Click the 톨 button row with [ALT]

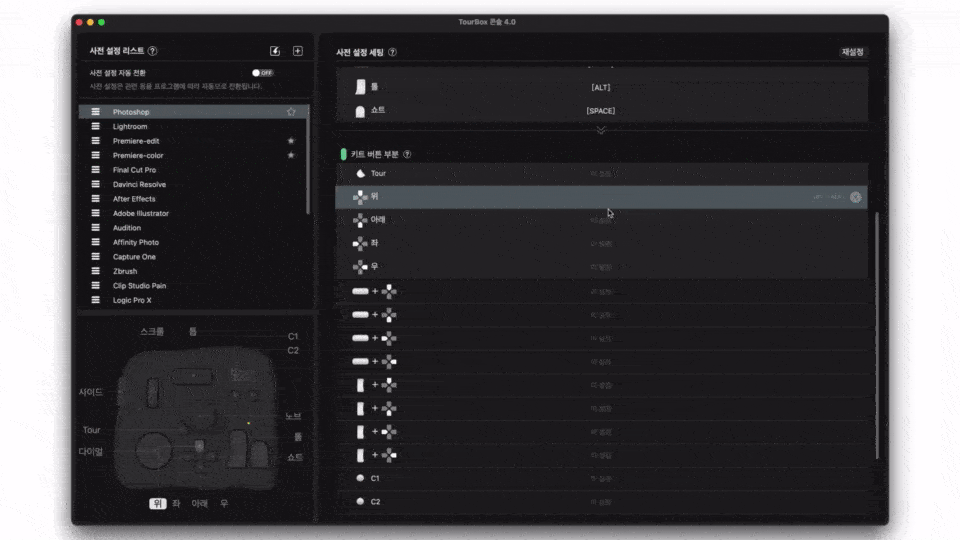[601, 88]
